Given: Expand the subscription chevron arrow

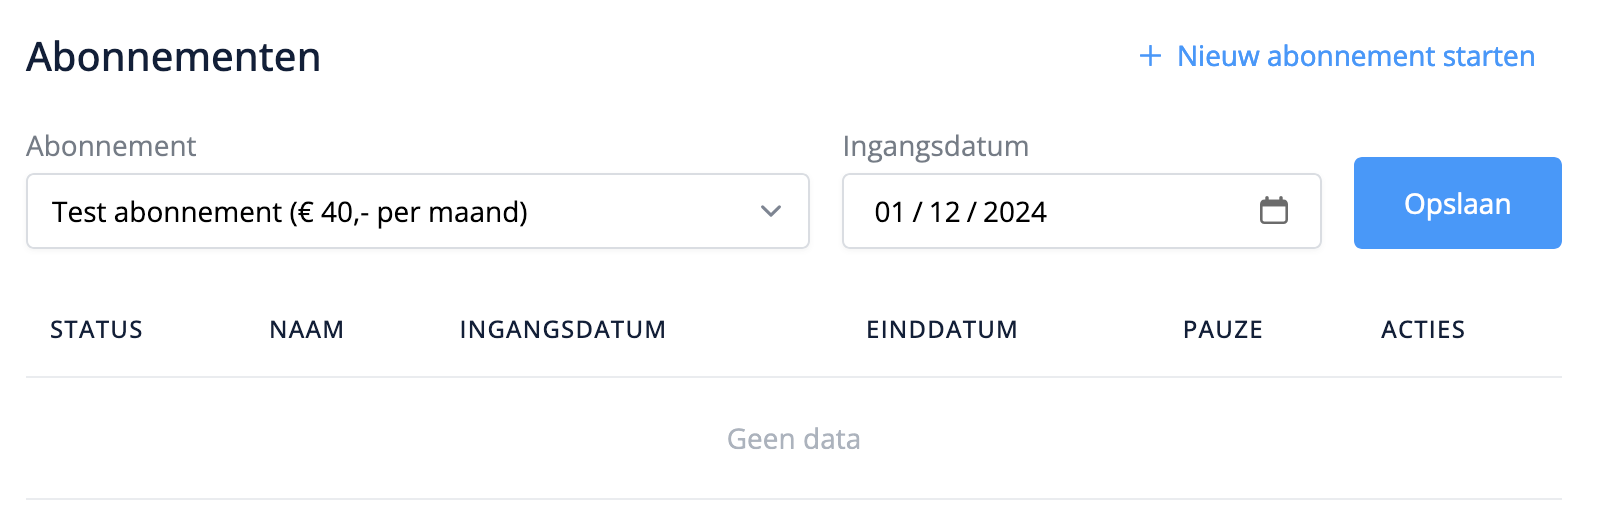Looking at the screenshot, I should point(770,211).
